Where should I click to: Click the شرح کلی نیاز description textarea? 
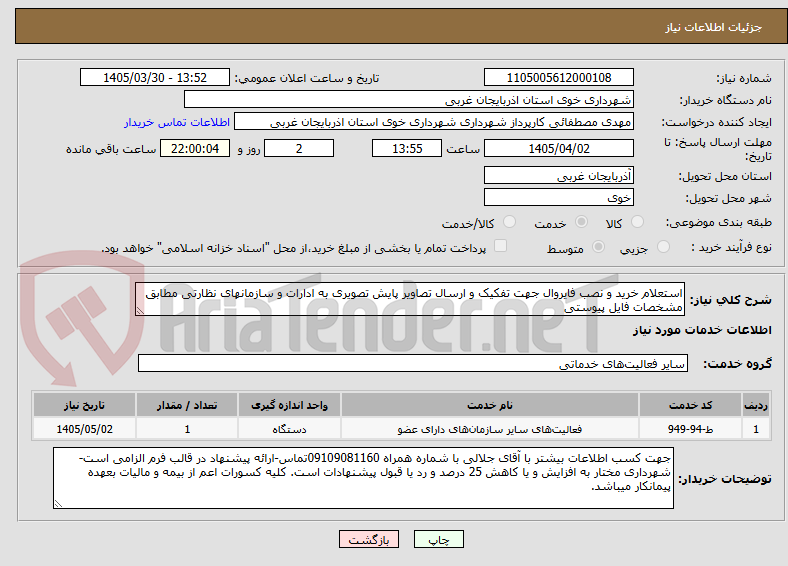point(410,299)
